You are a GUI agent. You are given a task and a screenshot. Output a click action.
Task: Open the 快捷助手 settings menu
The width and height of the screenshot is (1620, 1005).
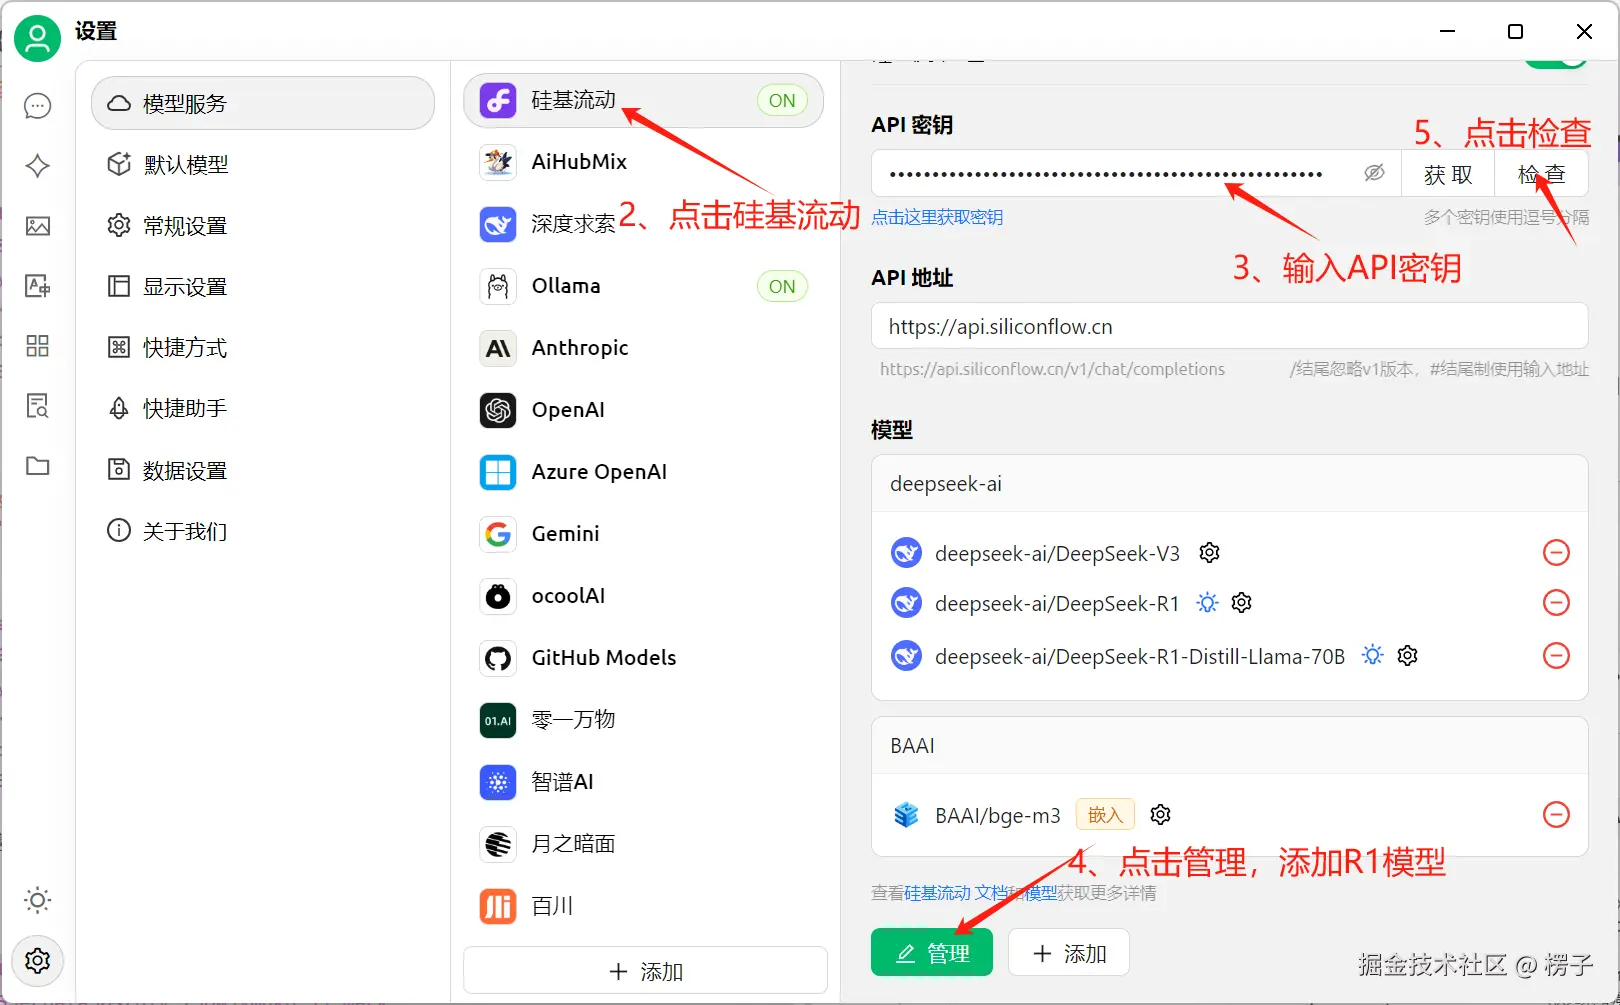pos(263,408)
